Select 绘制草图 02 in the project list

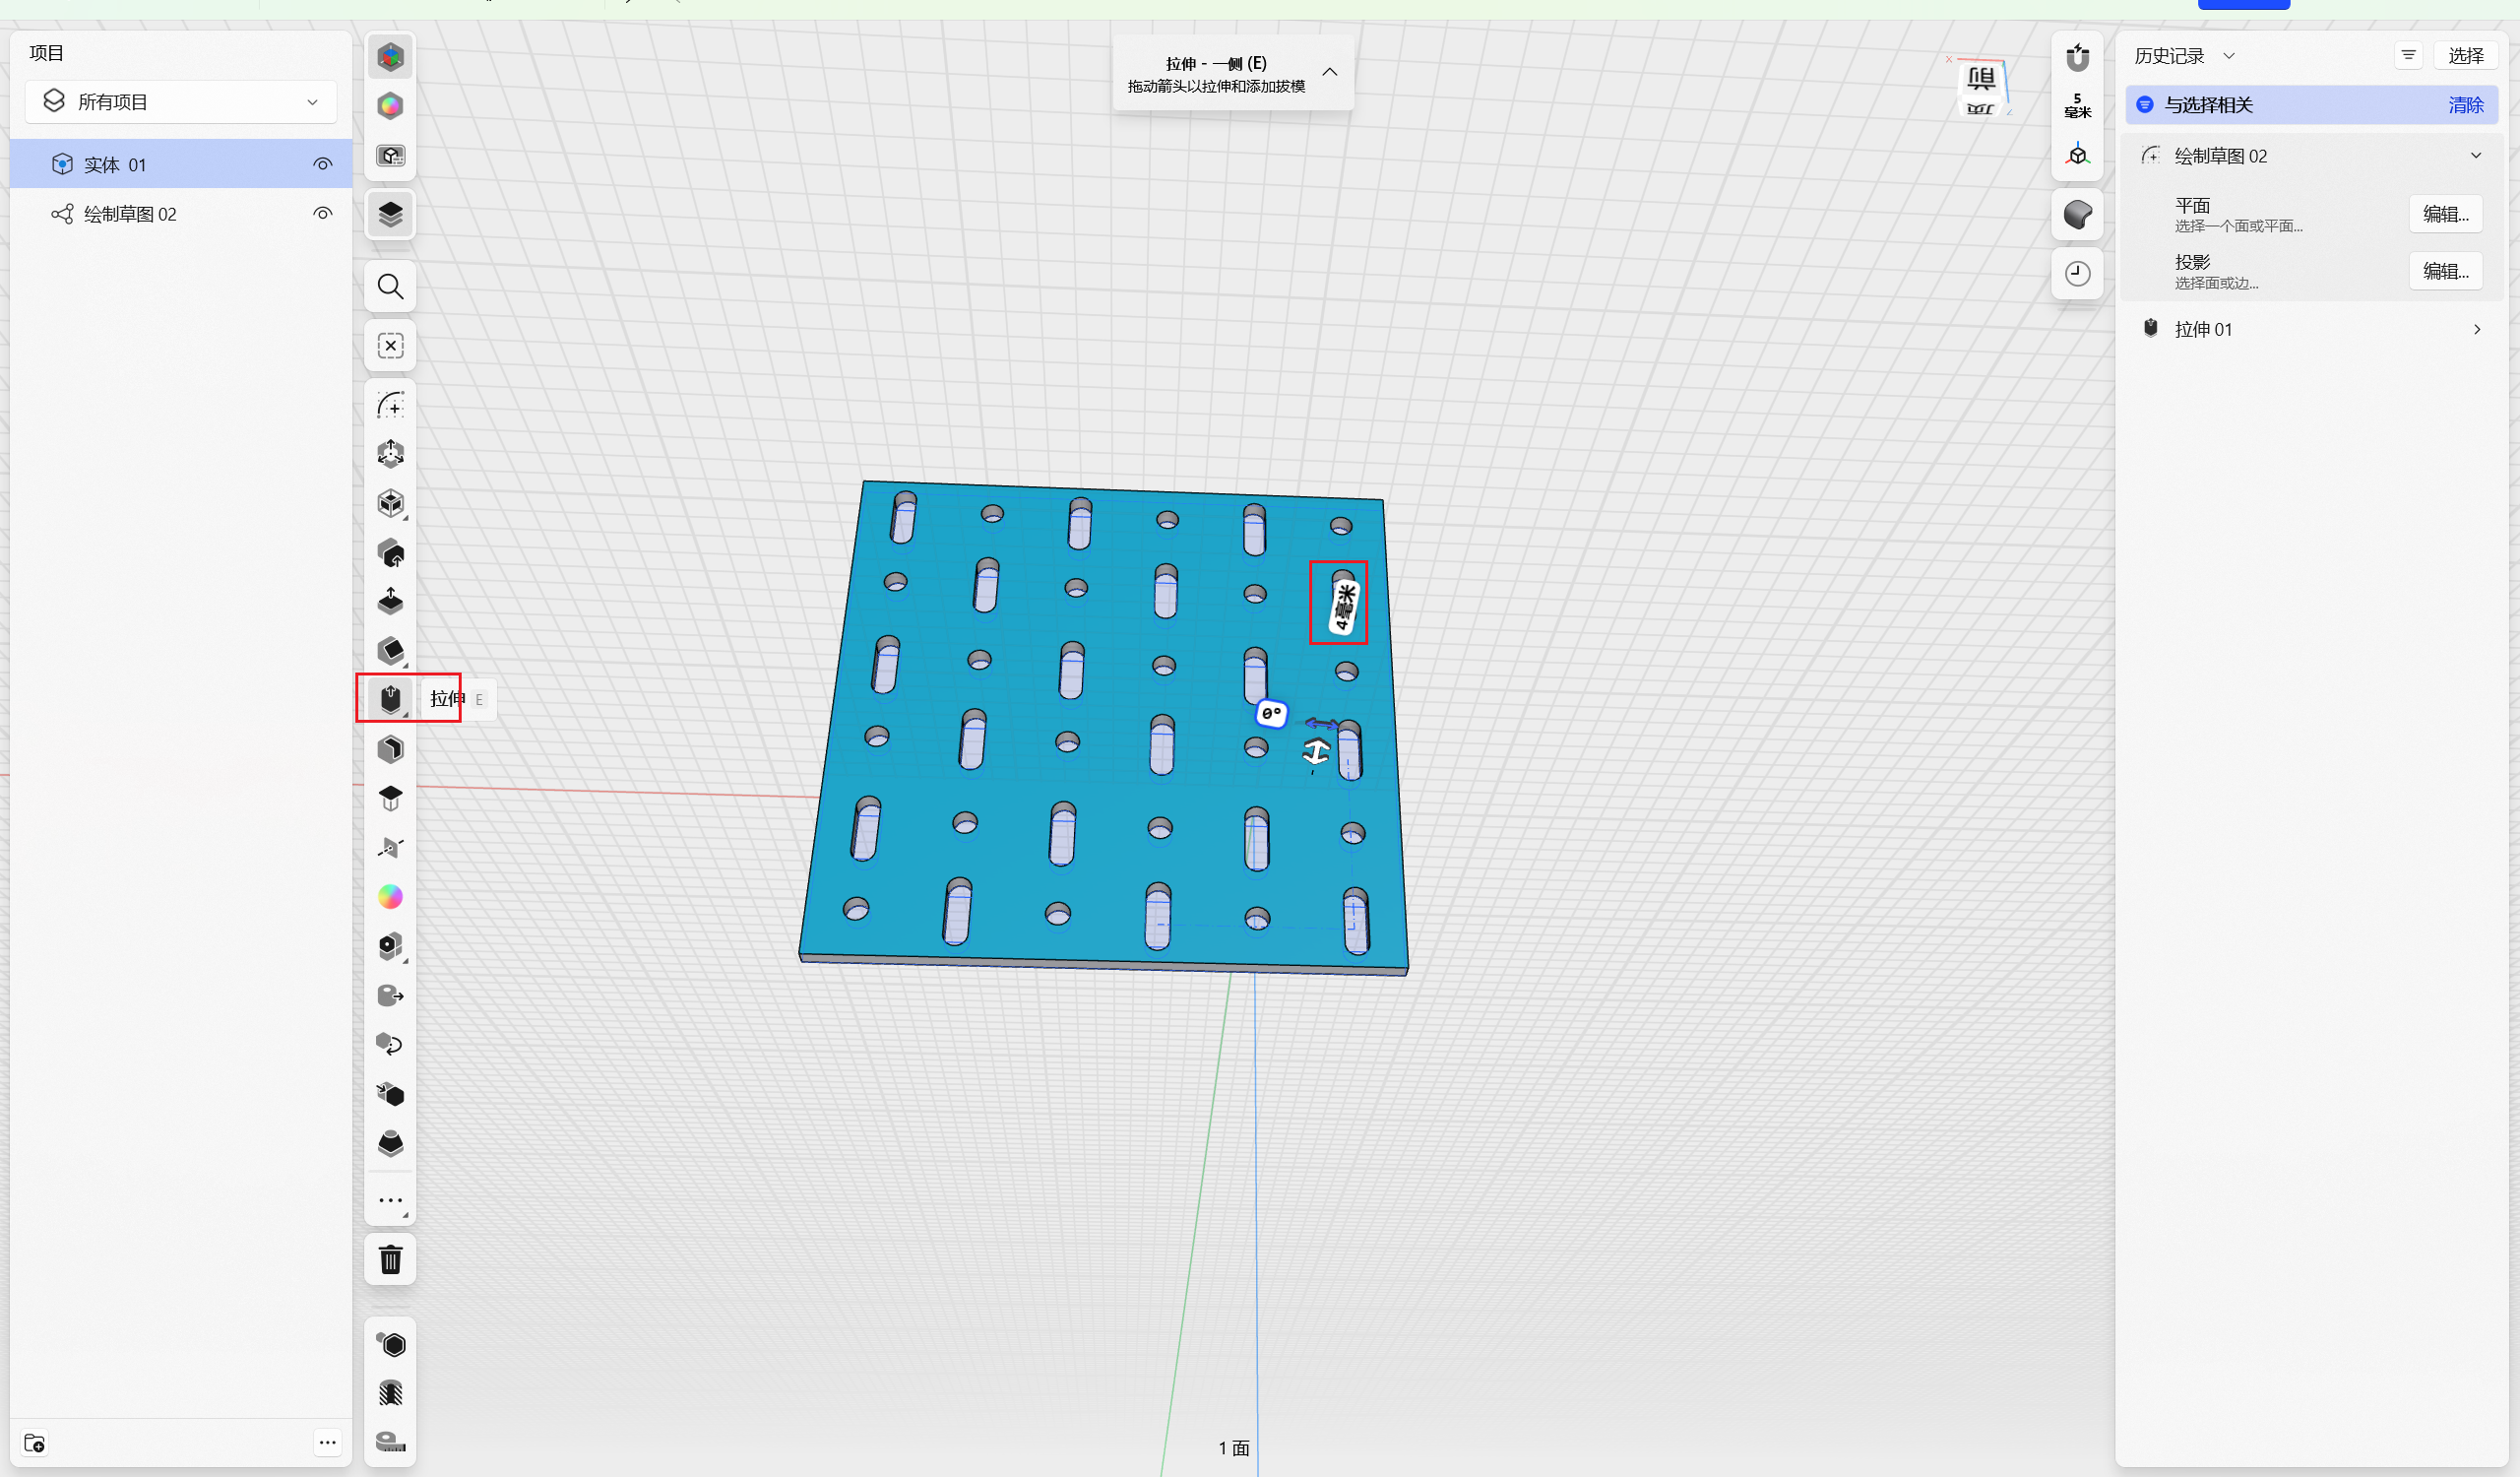130,214
